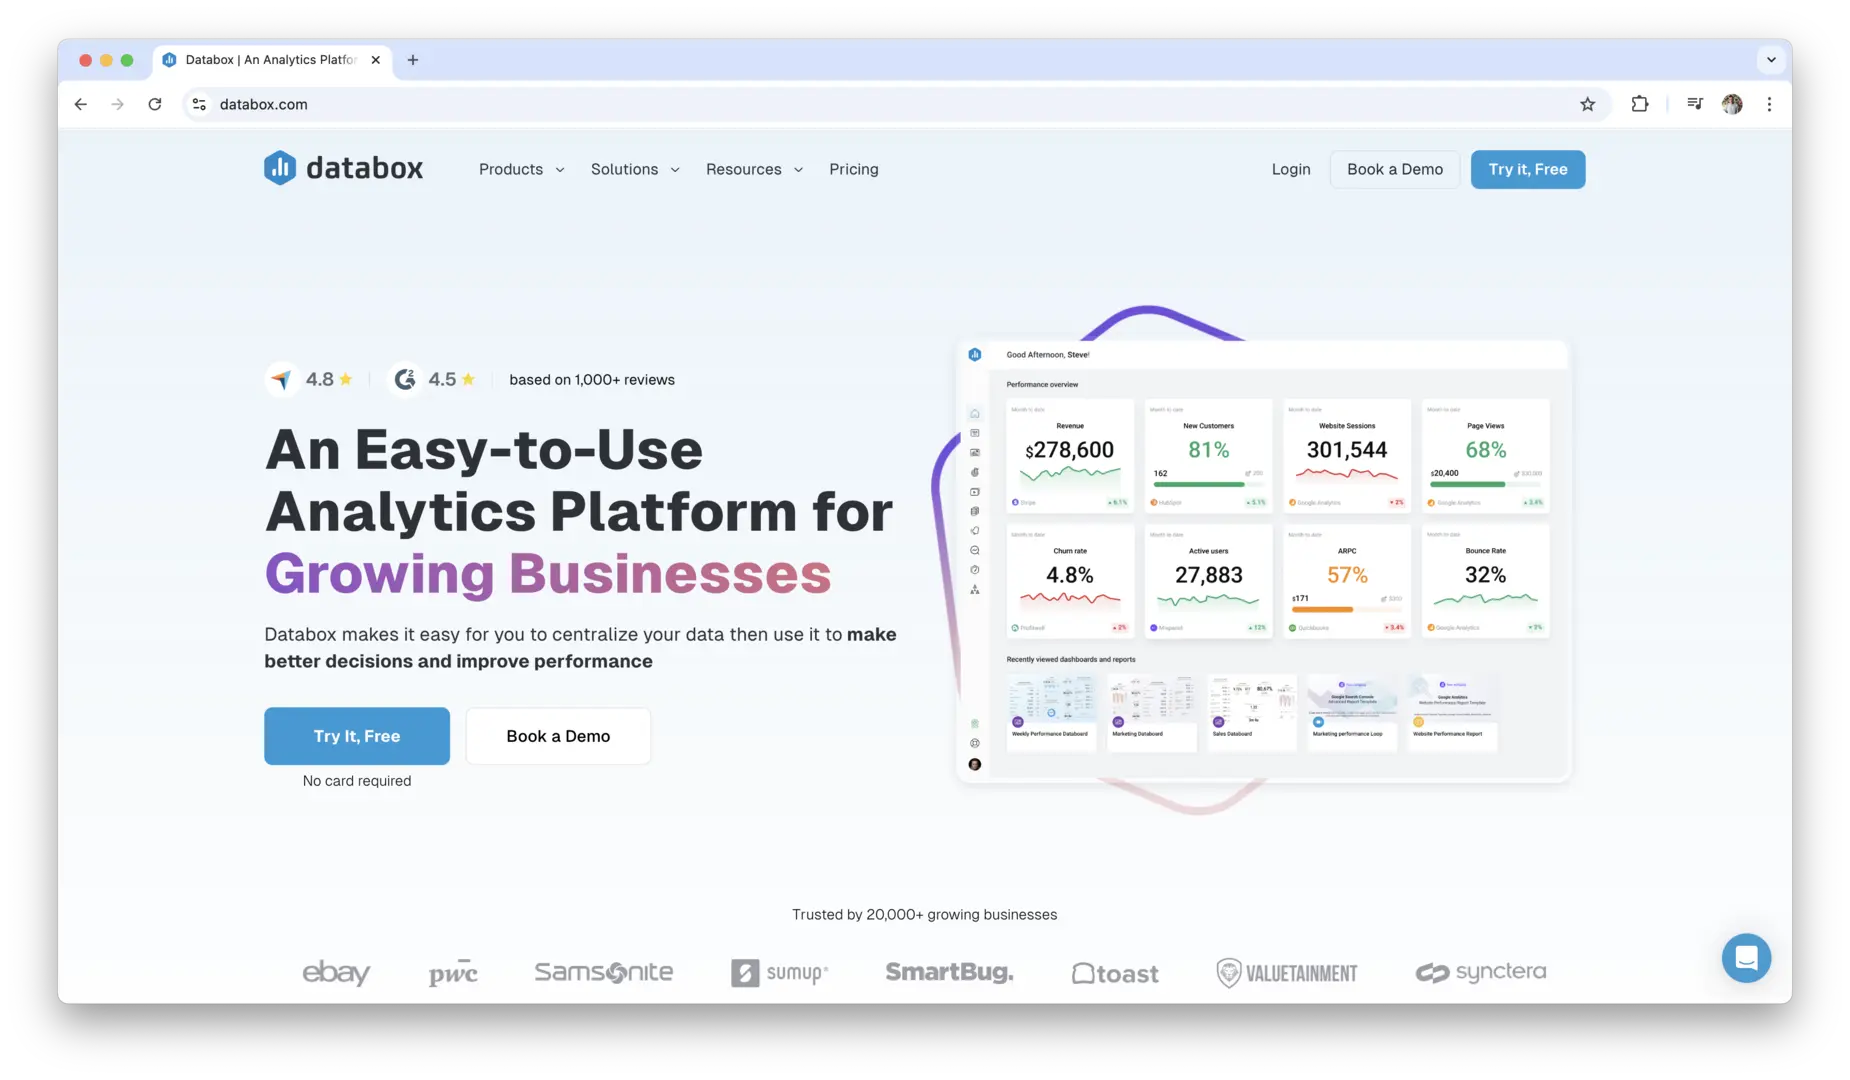The image size is (1850, 1080).
Task: Open the Intercom chat bubble
Action: [x=1746, y=958]
